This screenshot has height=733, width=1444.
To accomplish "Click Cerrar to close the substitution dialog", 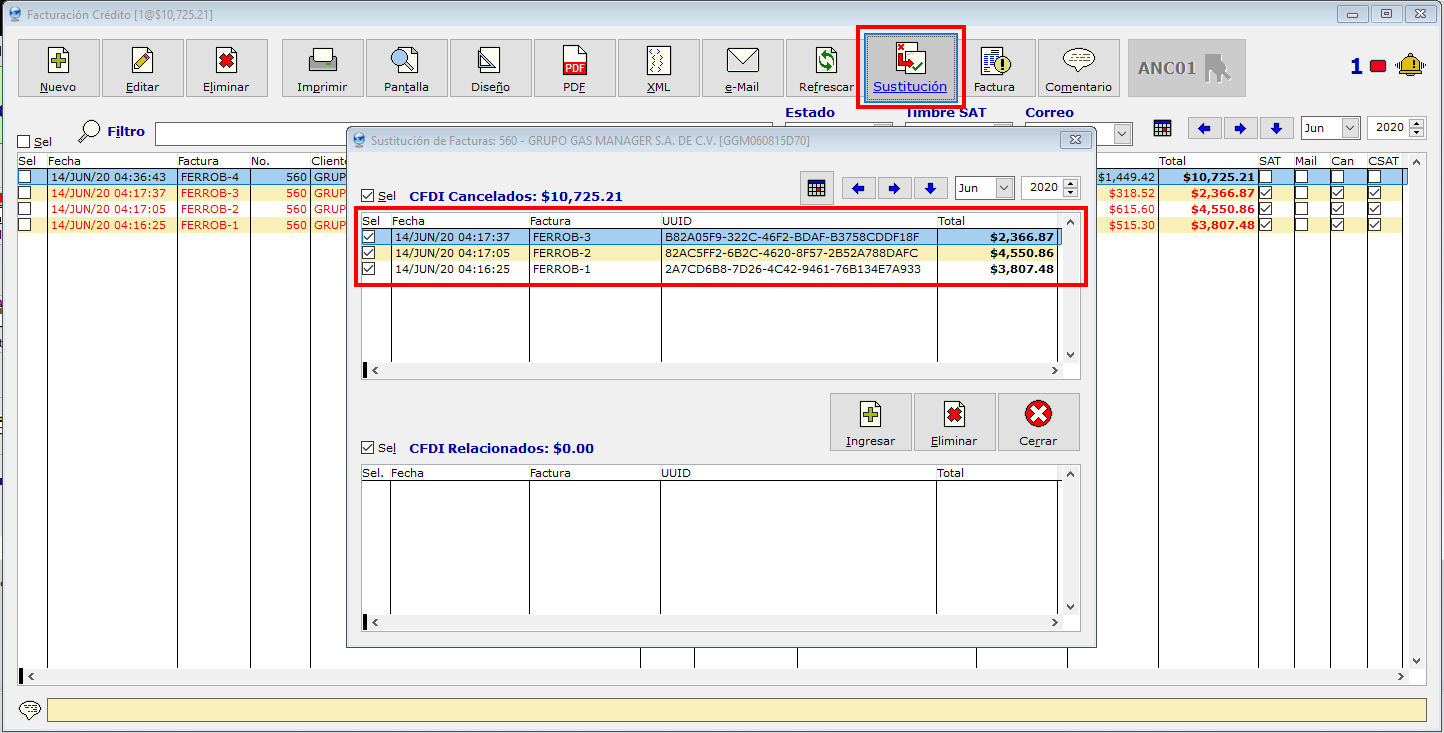I will tap(1038, 422).
